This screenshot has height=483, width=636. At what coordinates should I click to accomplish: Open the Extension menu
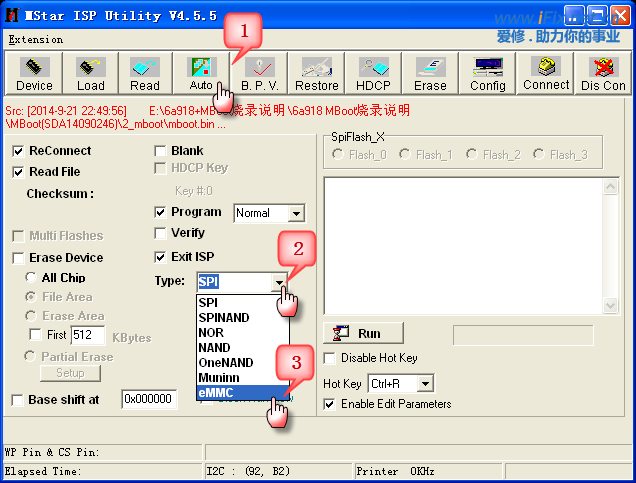[35, 39]
